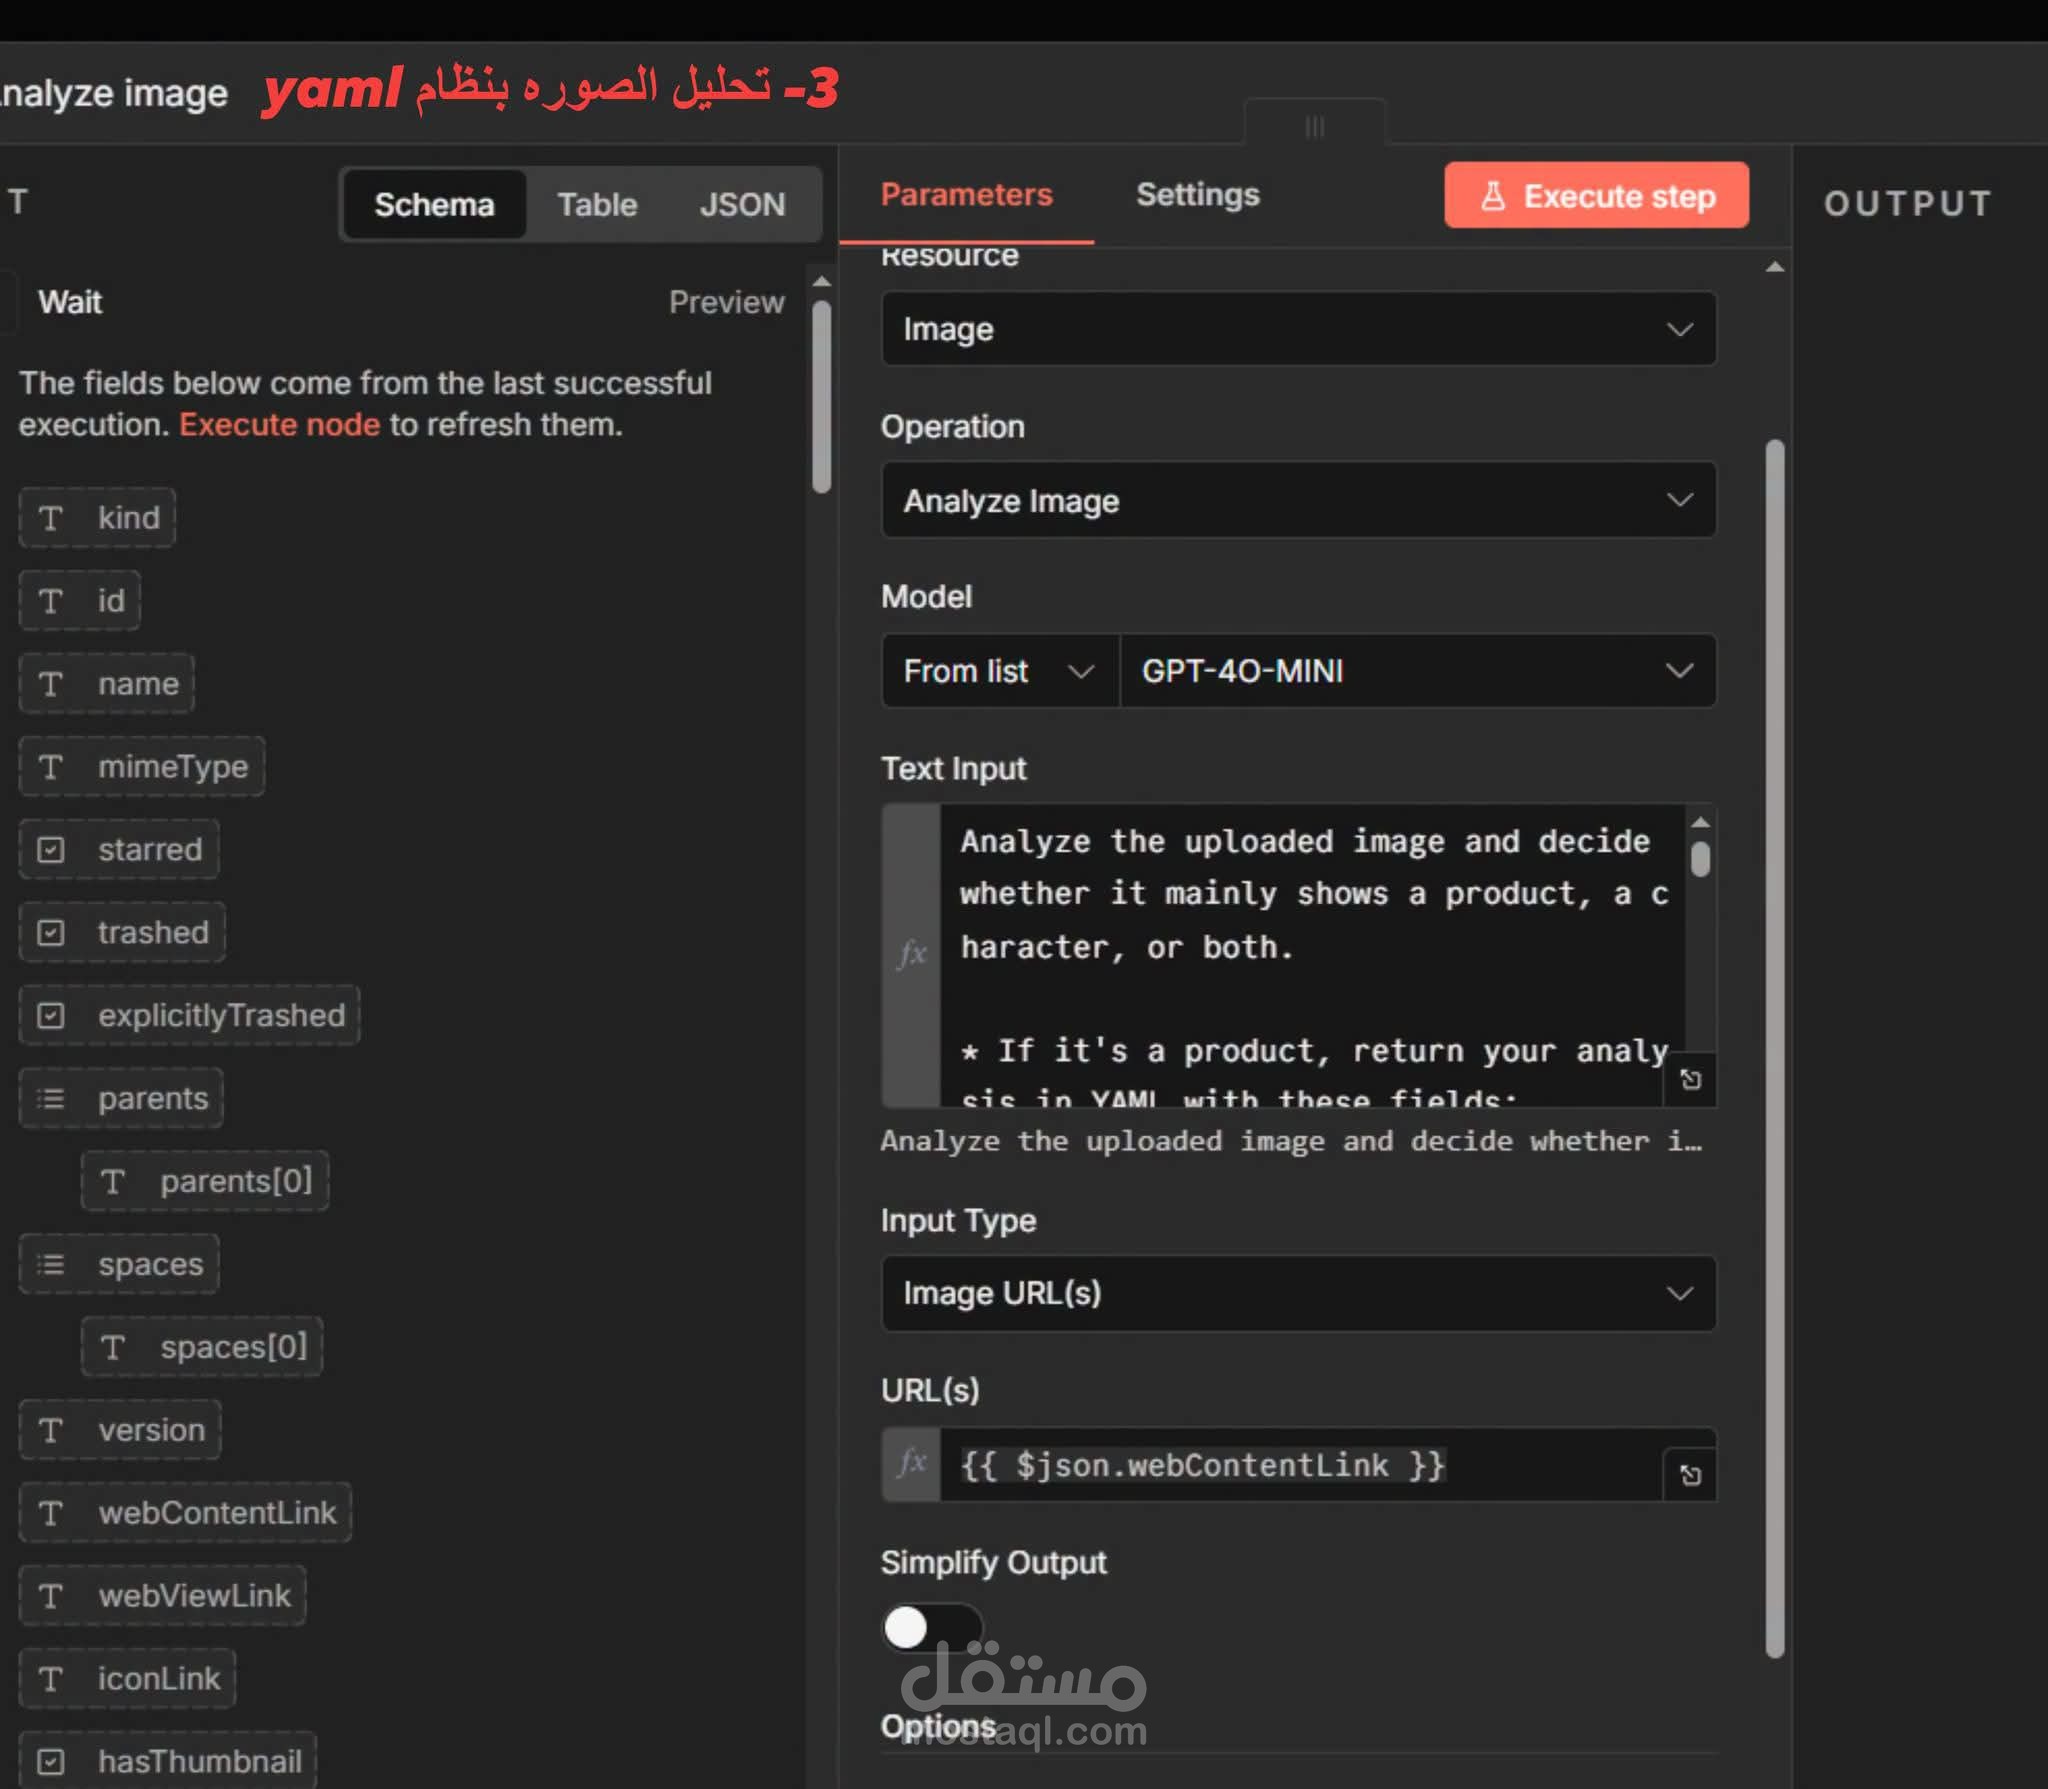Select the explicitlyTrashed schema field
The image size is (2048, 1789).
tap(190, 1016)
